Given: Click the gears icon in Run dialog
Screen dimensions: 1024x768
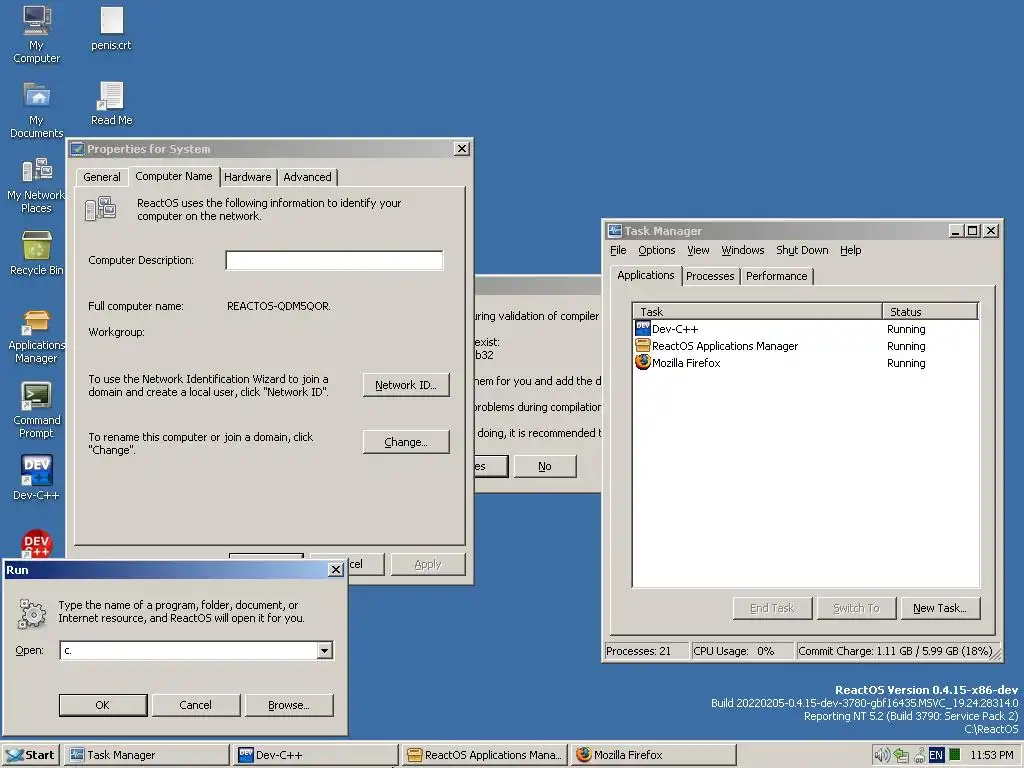Looking at the screenshot, I should tap(32, 614).
